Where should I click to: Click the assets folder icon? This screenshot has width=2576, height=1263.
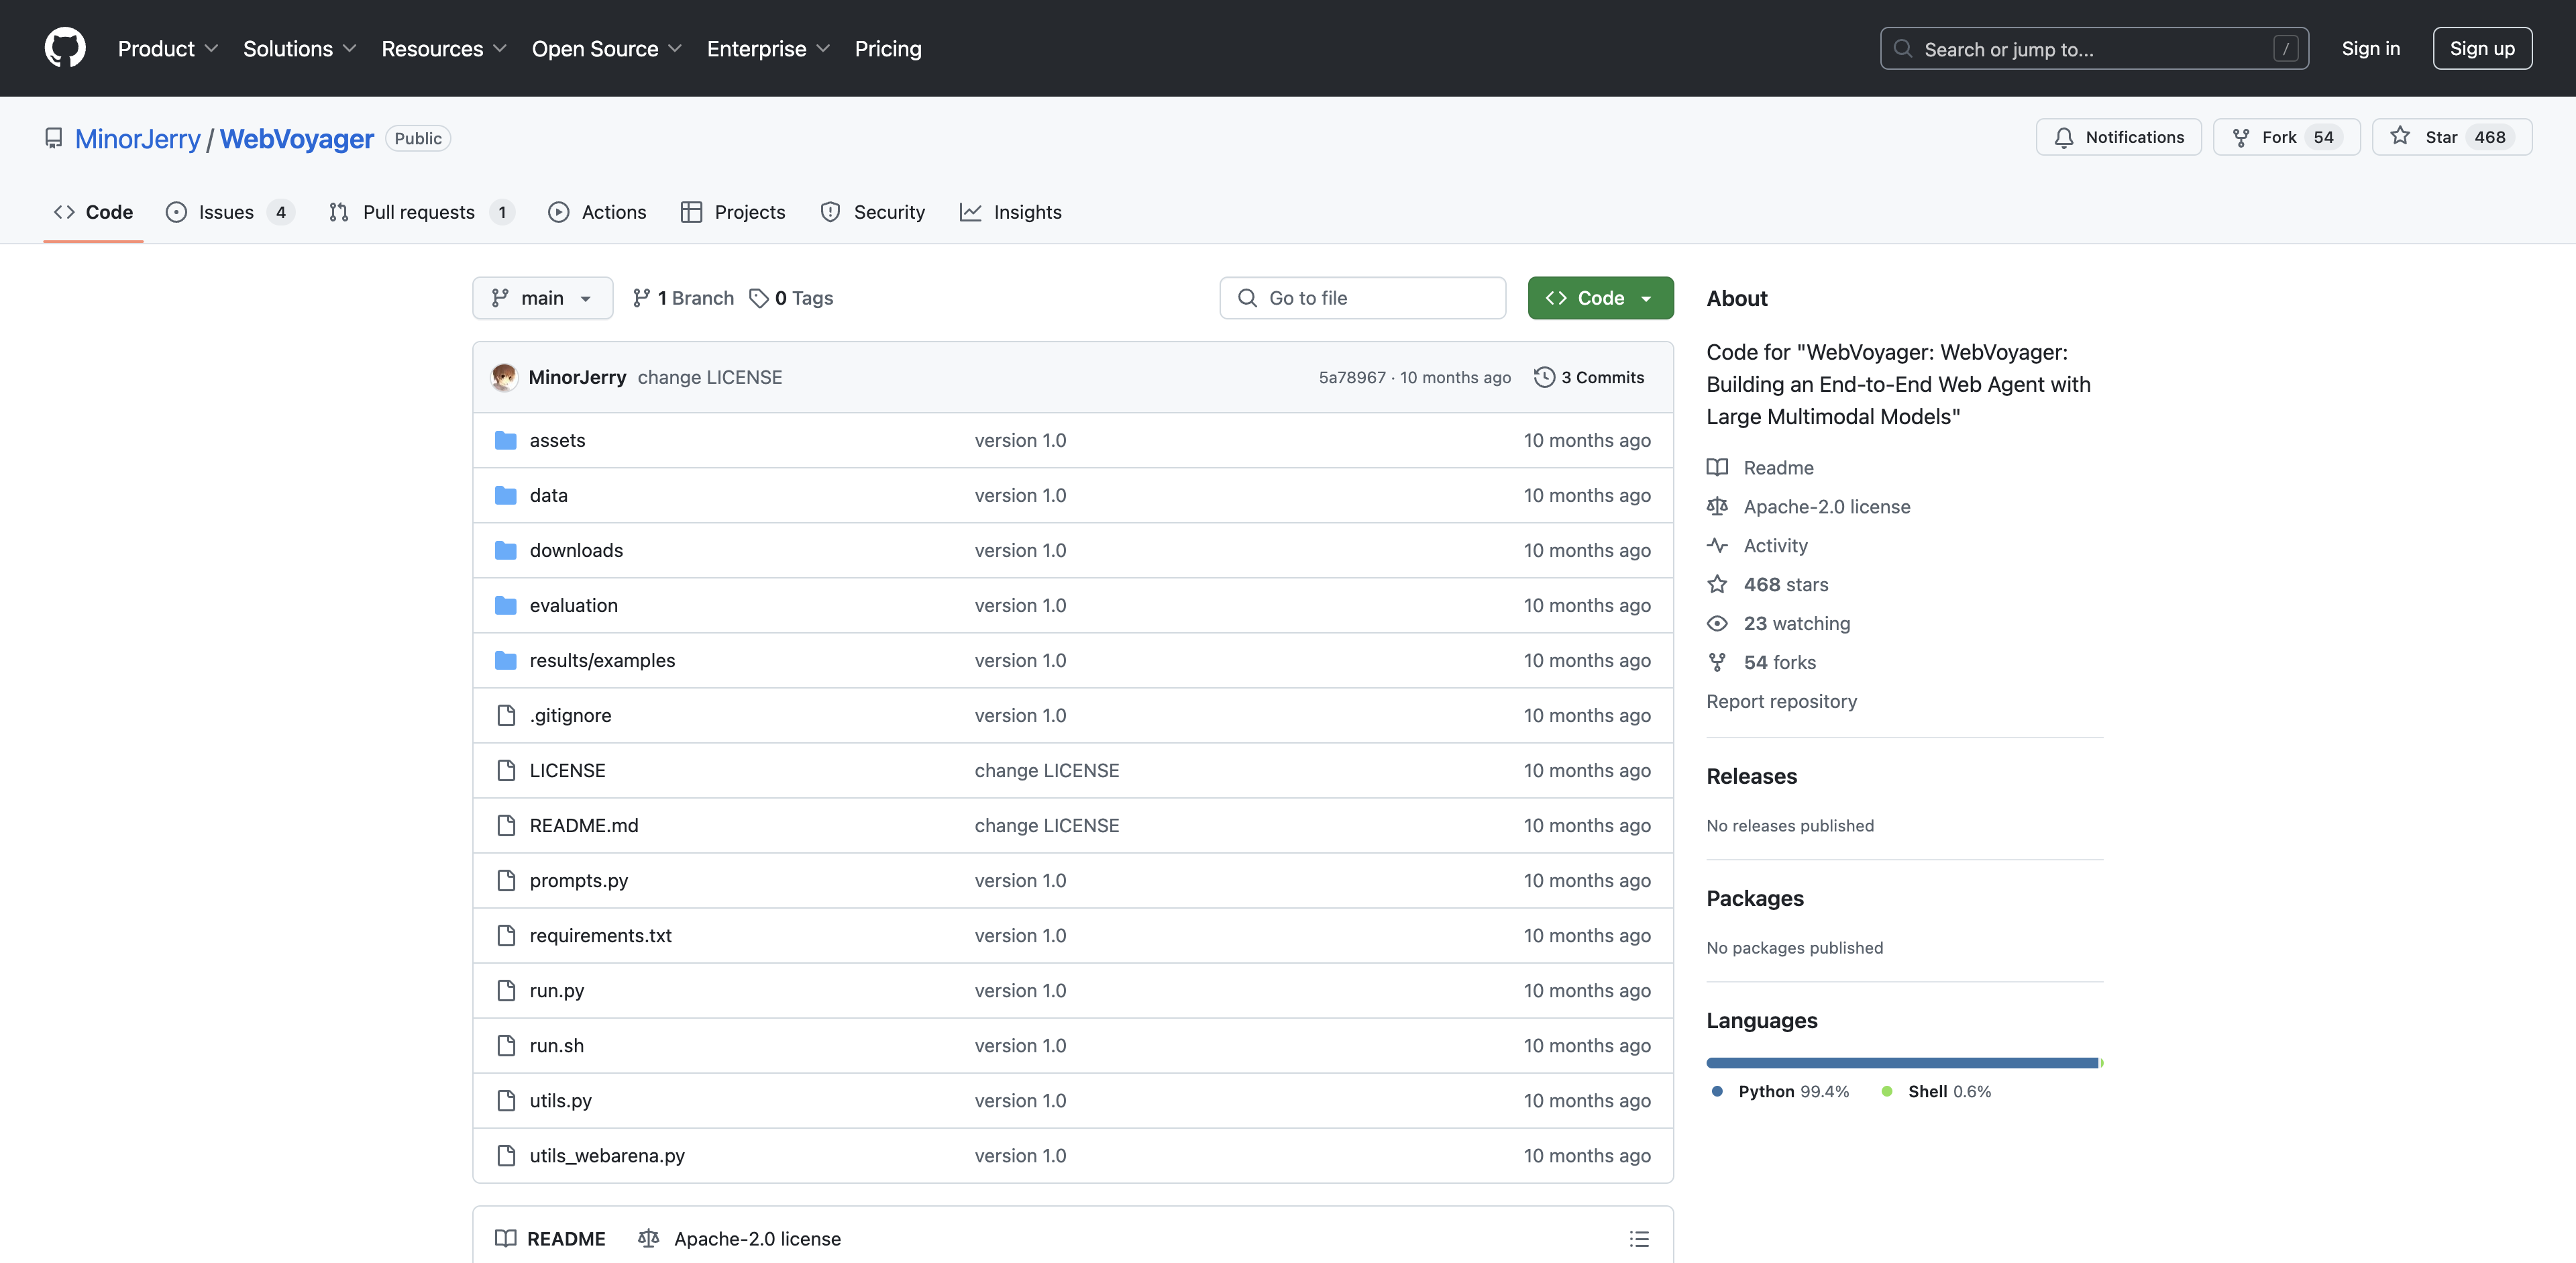coord(506,440)
